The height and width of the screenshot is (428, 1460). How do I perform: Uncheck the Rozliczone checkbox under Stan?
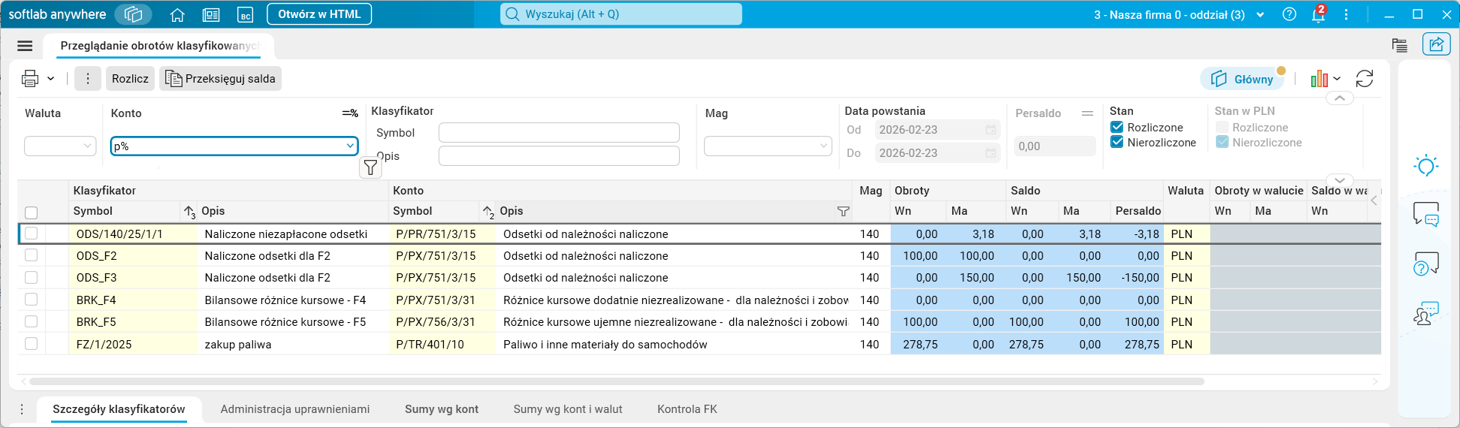tap(1117, 127)
